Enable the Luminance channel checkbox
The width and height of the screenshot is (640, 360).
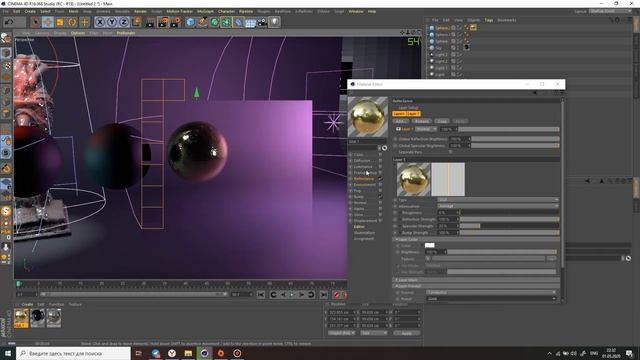pyautogui.click(x=380, y=167)
